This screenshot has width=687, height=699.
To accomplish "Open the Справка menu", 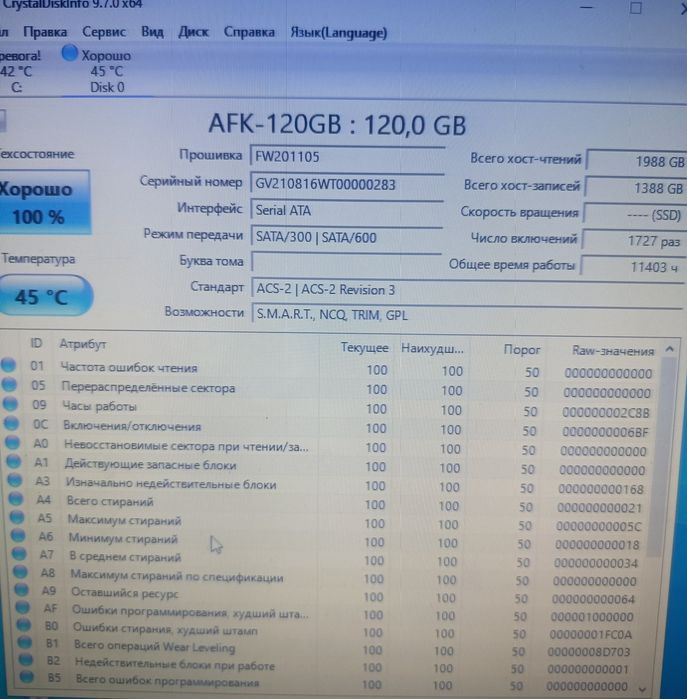I will tap(249, 32).
